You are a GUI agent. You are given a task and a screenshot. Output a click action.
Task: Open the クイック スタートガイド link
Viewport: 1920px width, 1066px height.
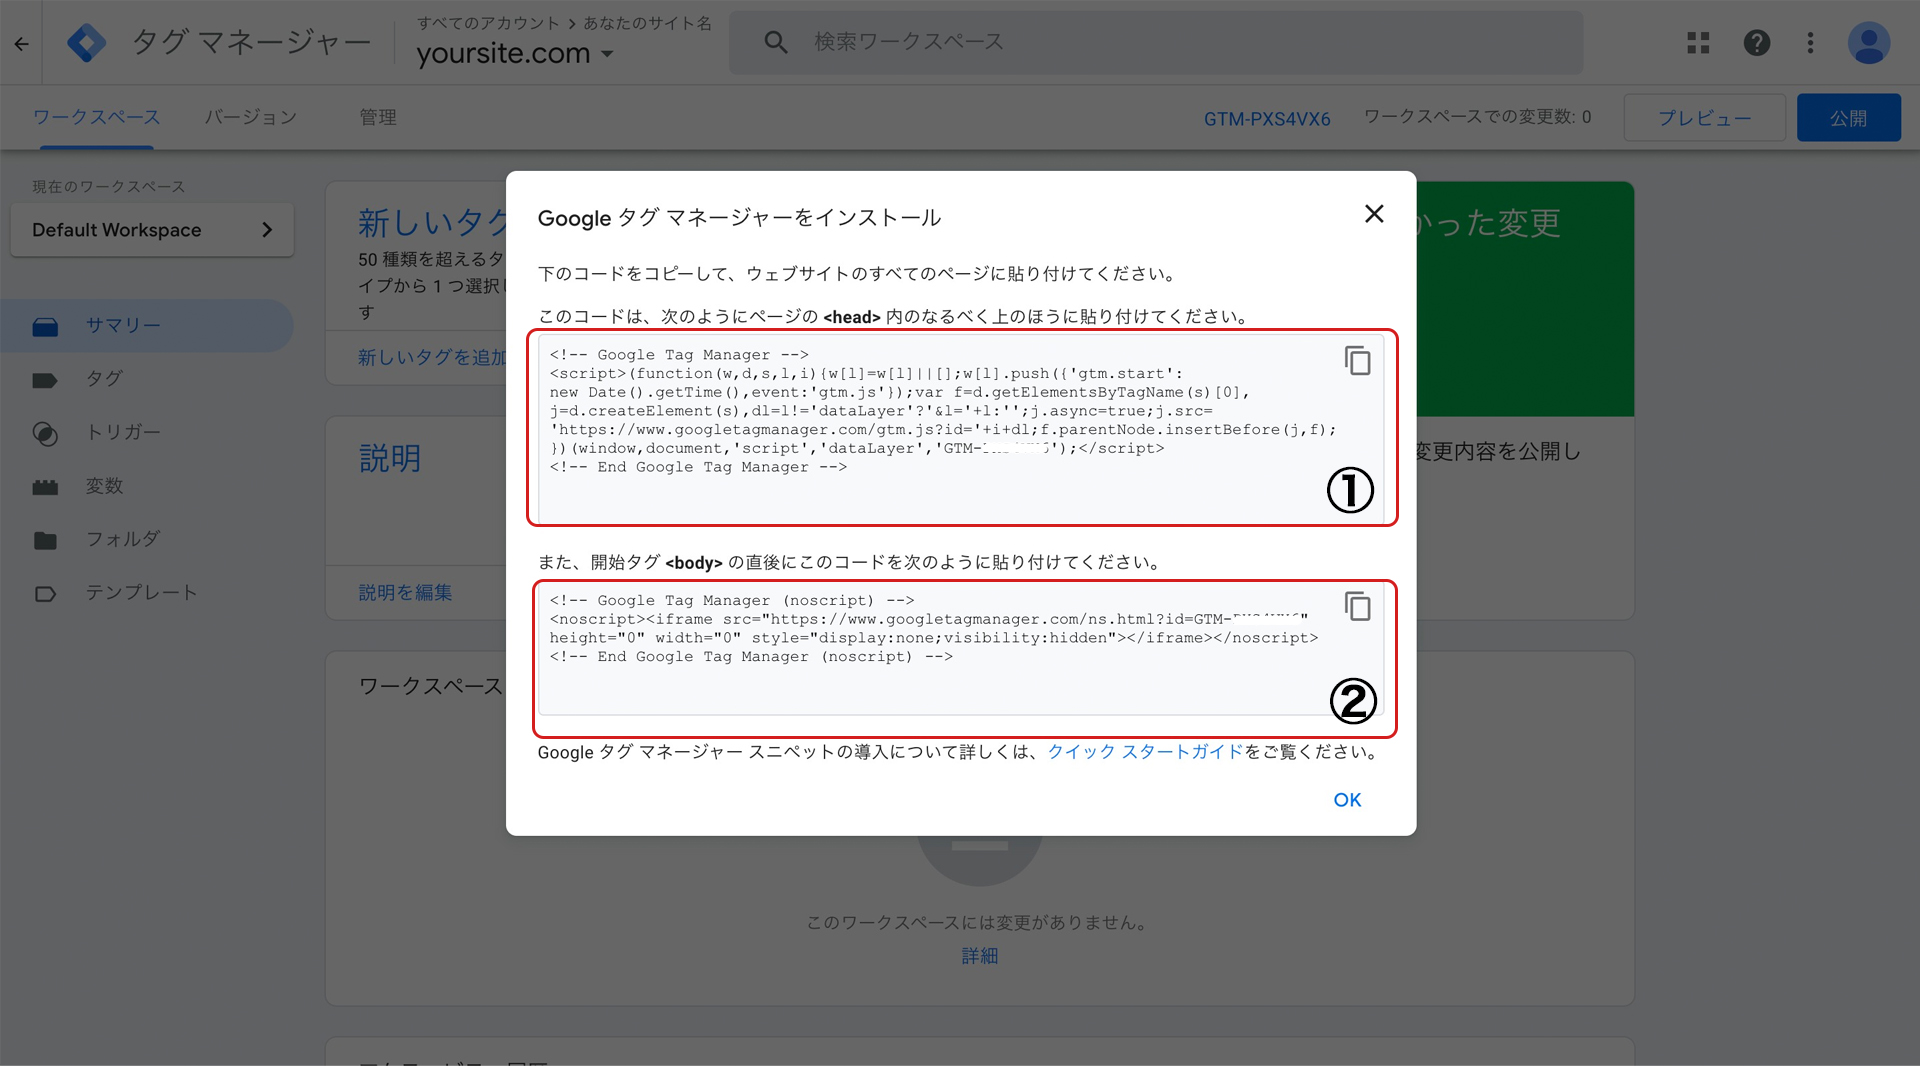[x=1145, y=752]
